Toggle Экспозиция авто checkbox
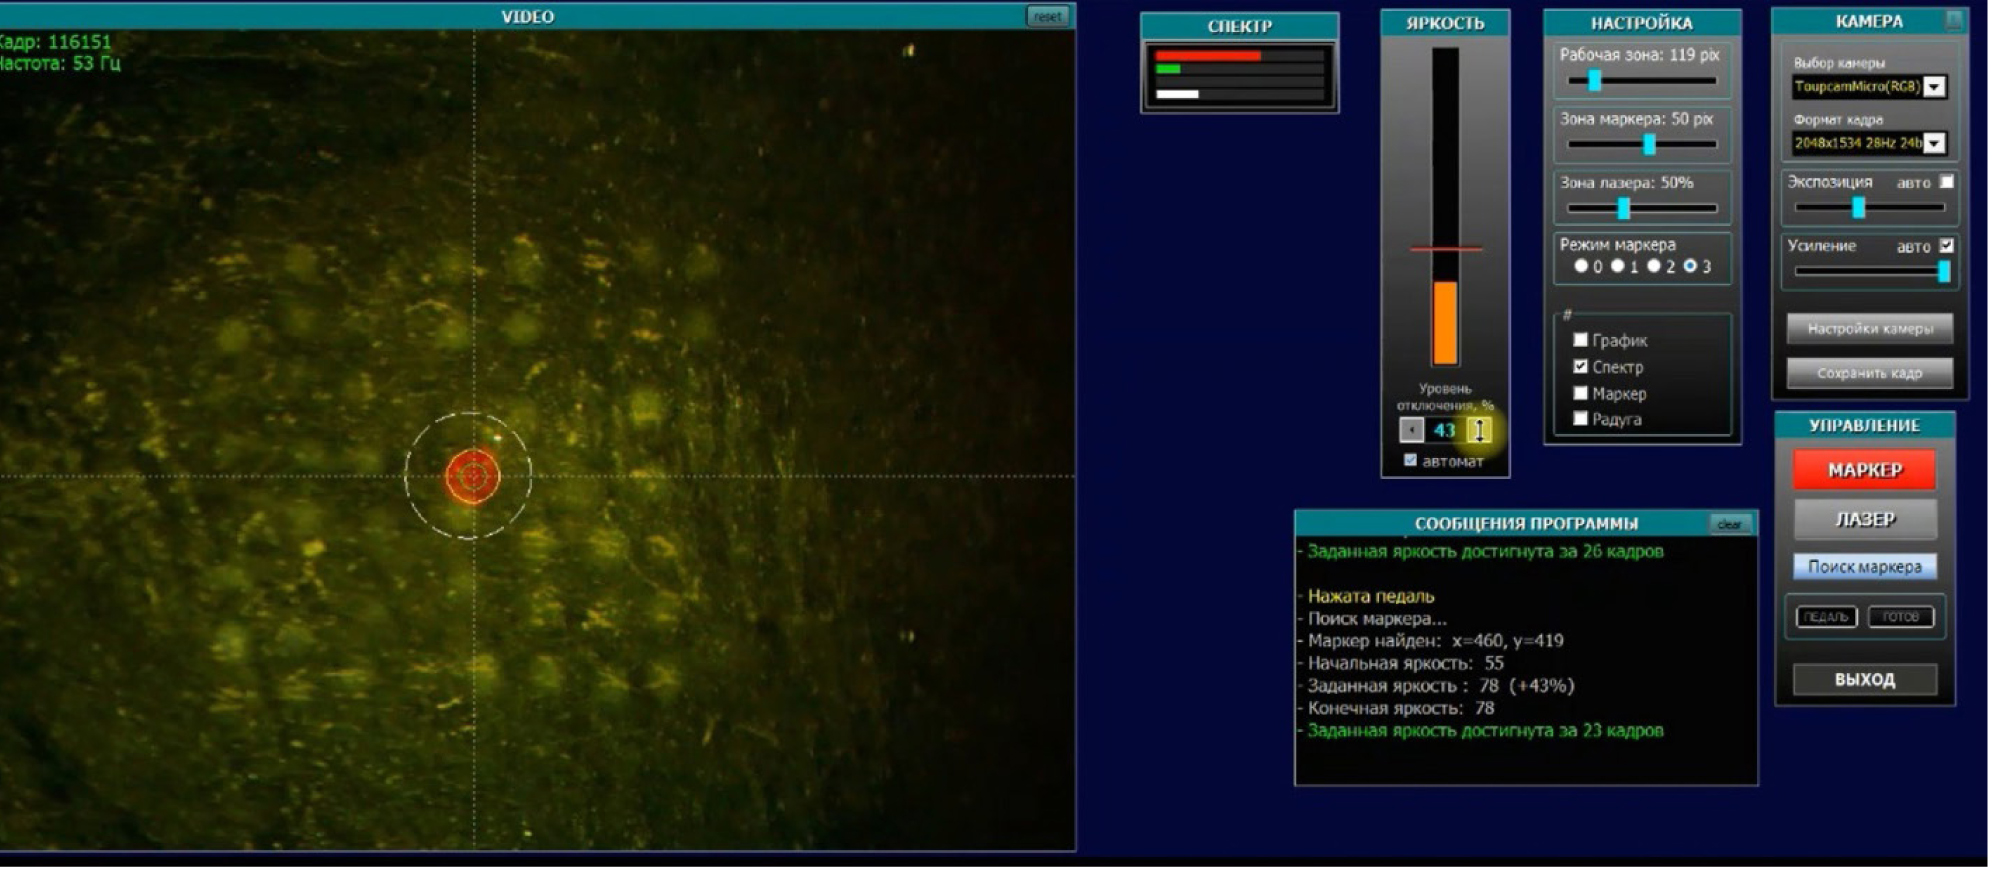Viewport: 1996px width, 869px height. pos(1946,182)
